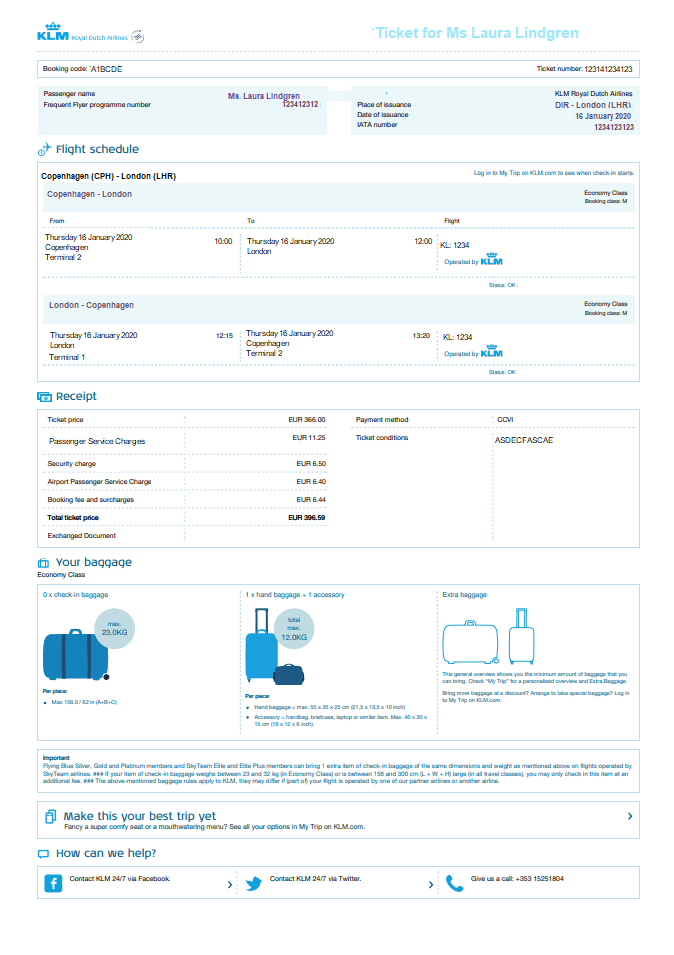
Task: Click the KLM Royal Dutch Airlines logo
Action: [90, 36]
